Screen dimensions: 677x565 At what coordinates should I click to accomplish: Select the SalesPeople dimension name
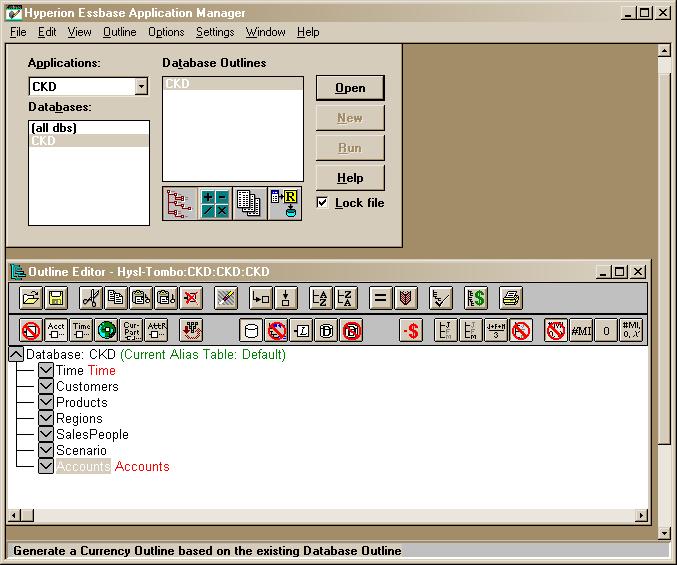(x=92, y=434)
